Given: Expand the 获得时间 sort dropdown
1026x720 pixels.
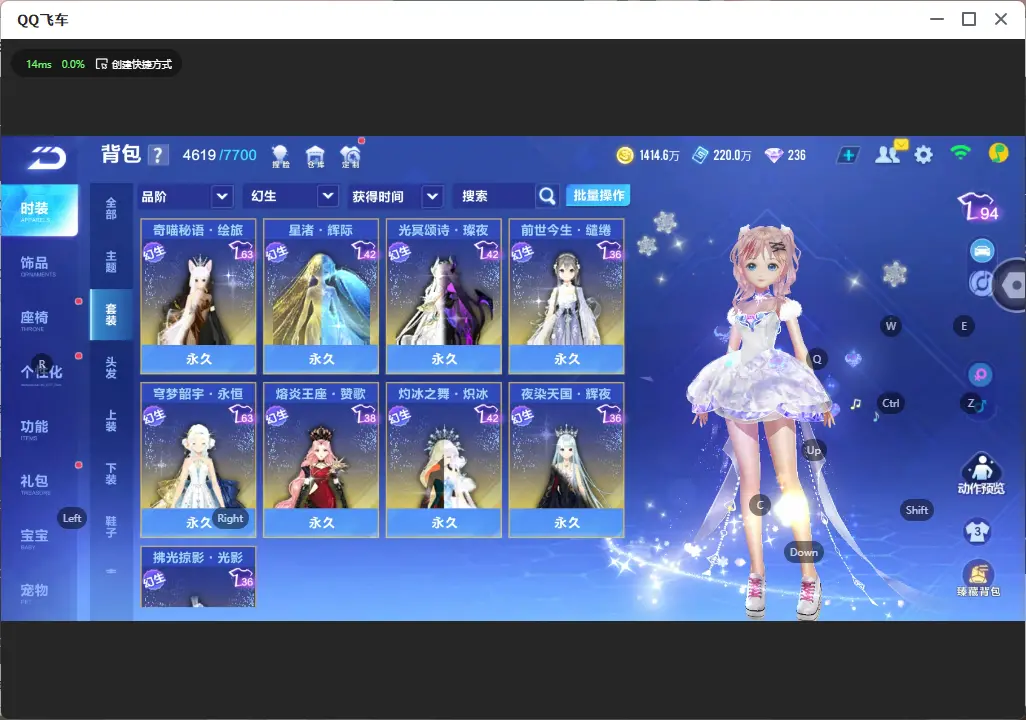Looking at the screenshot, I should 395,196.
